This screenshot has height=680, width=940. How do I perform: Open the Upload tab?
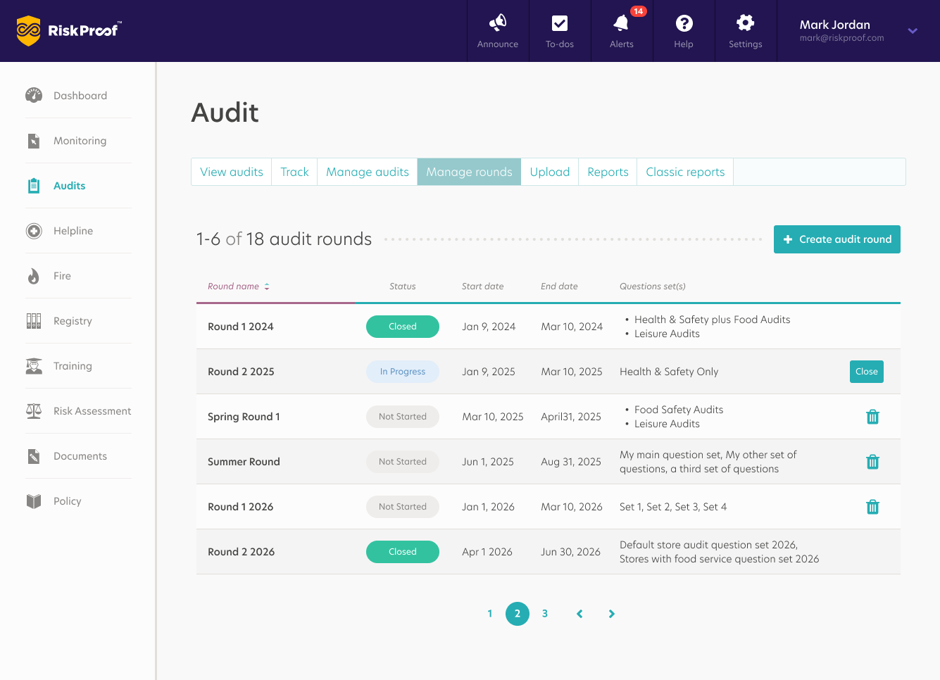point(550,172)
